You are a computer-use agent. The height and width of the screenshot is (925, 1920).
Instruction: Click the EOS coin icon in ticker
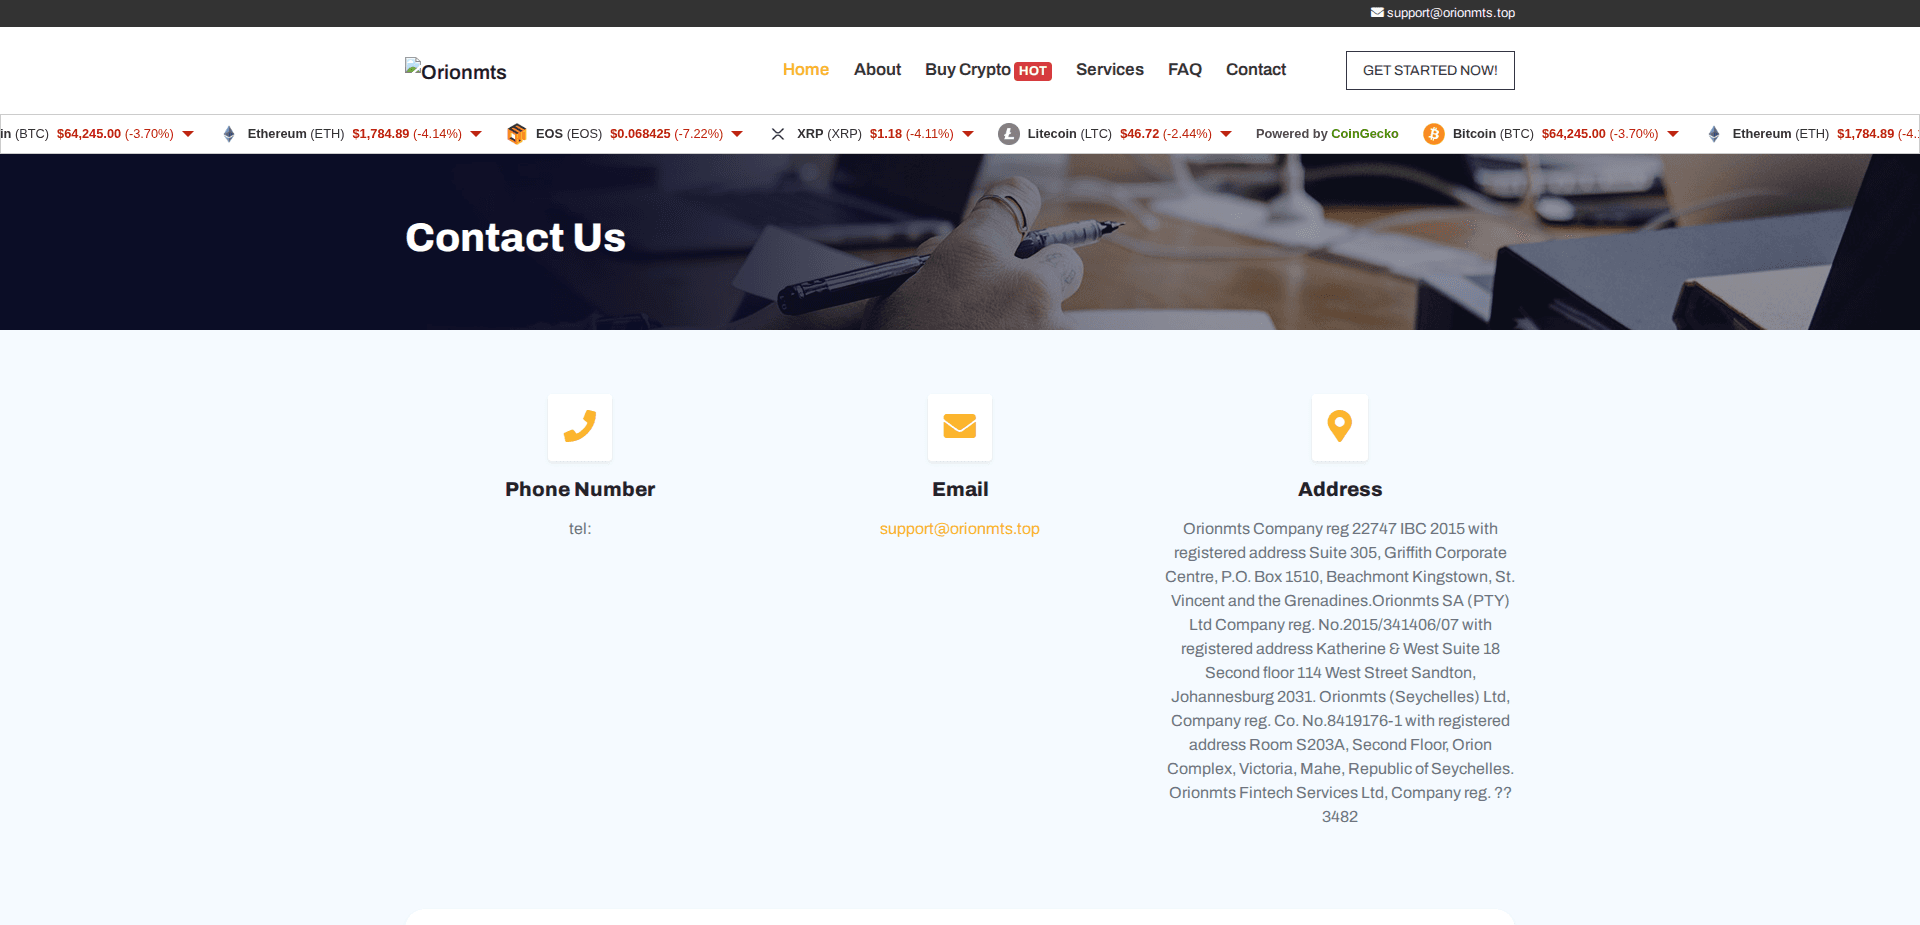point(517,134)
